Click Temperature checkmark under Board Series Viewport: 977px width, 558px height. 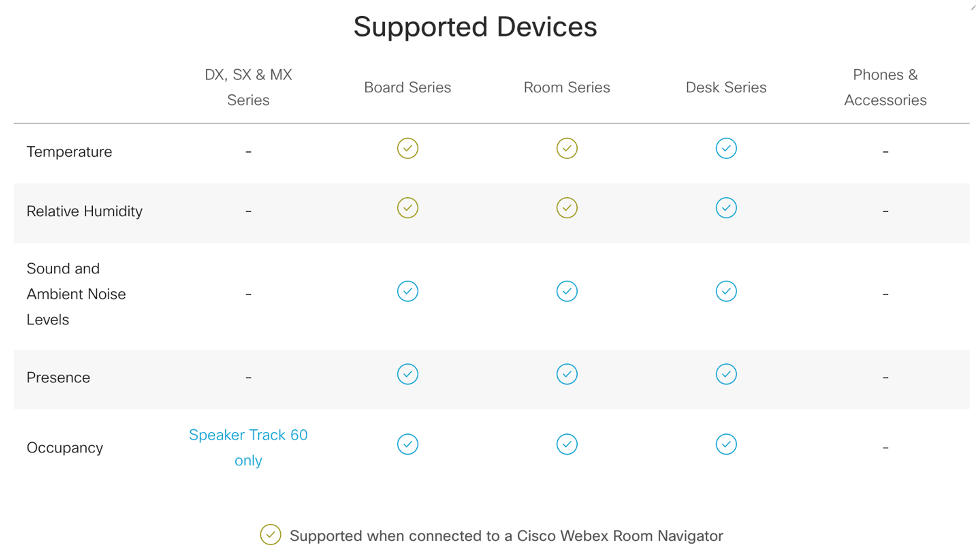[x=407, y=149]
